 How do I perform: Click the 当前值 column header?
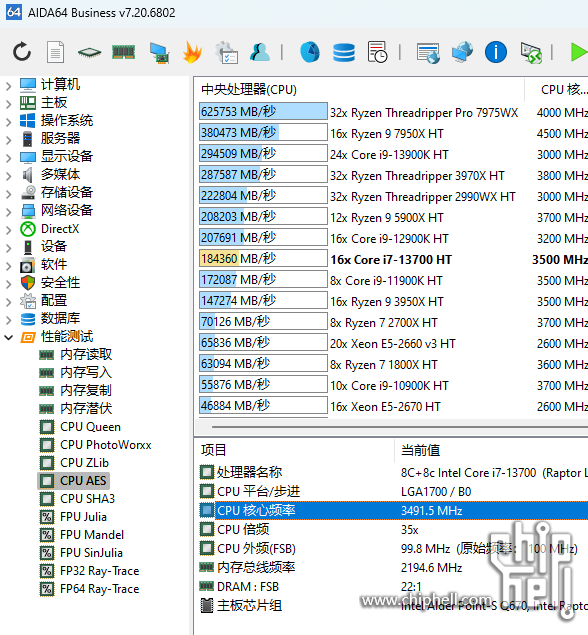click(492, 450)
